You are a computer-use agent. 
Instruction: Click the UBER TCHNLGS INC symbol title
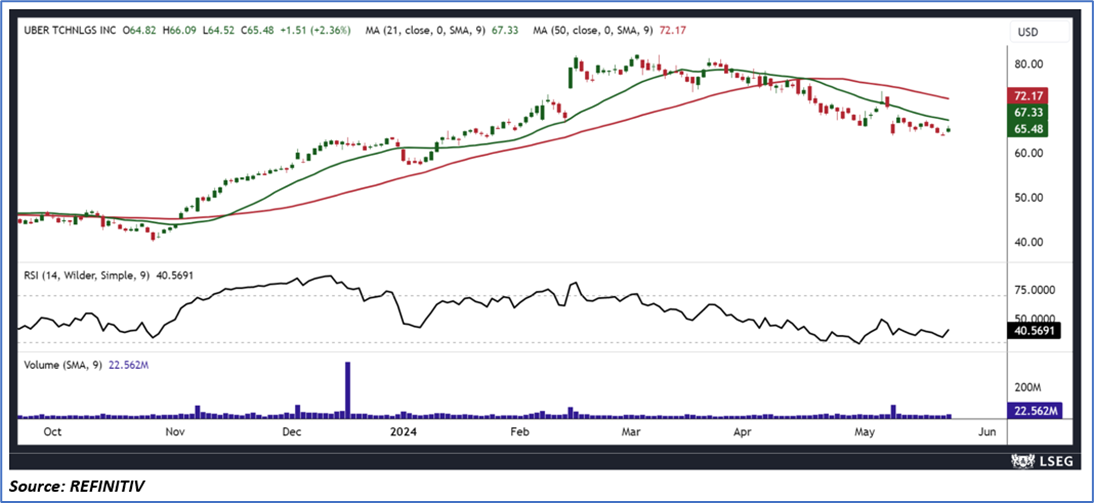[x=69, y=31]
